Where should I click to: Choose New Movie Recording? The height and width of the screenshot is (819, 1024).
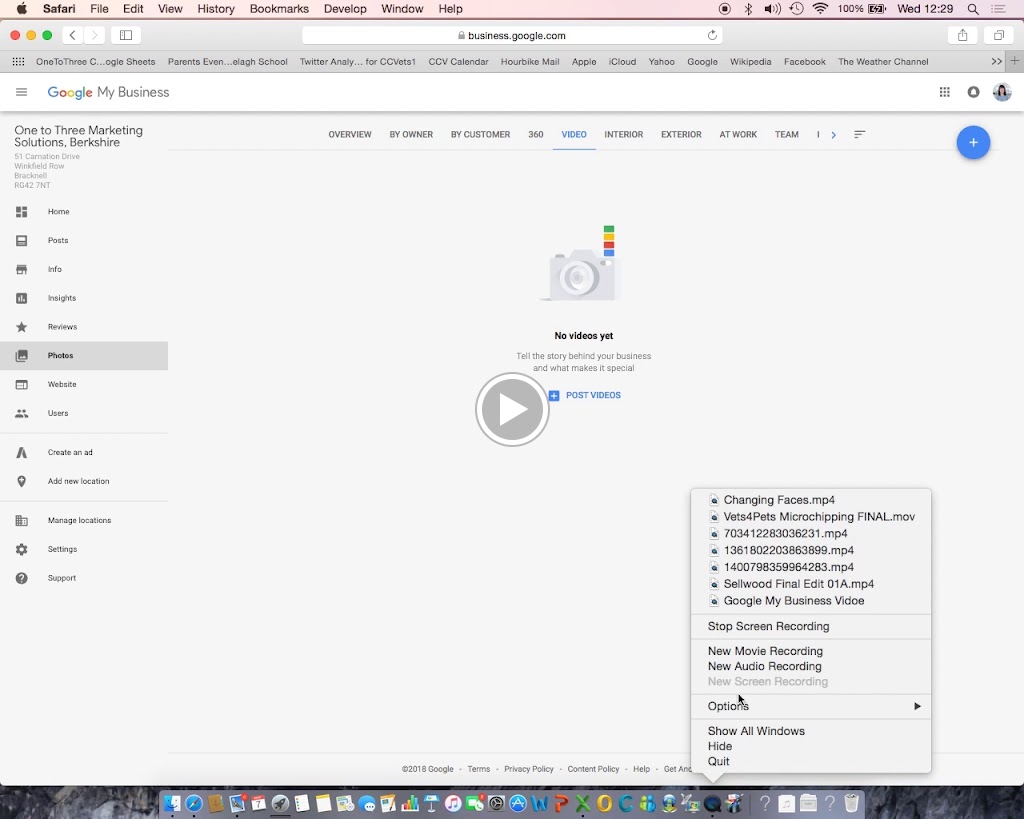[x=811, y=651]
